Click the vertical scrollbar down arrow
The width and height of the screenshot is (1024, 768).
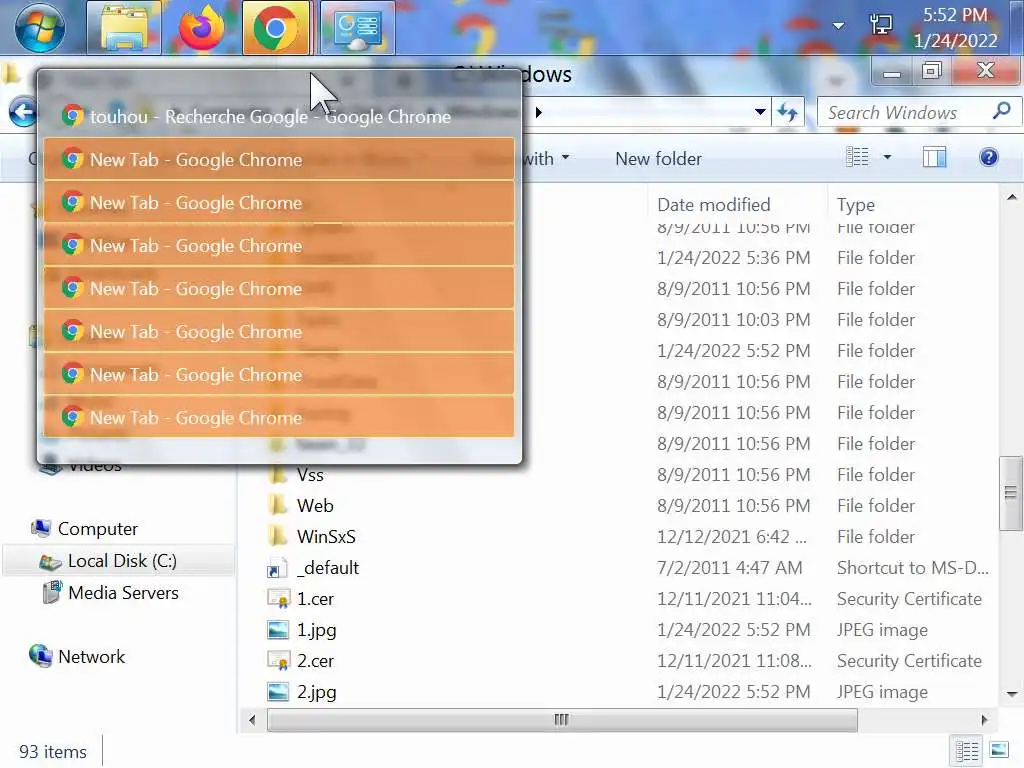(x=1011, y=694)
